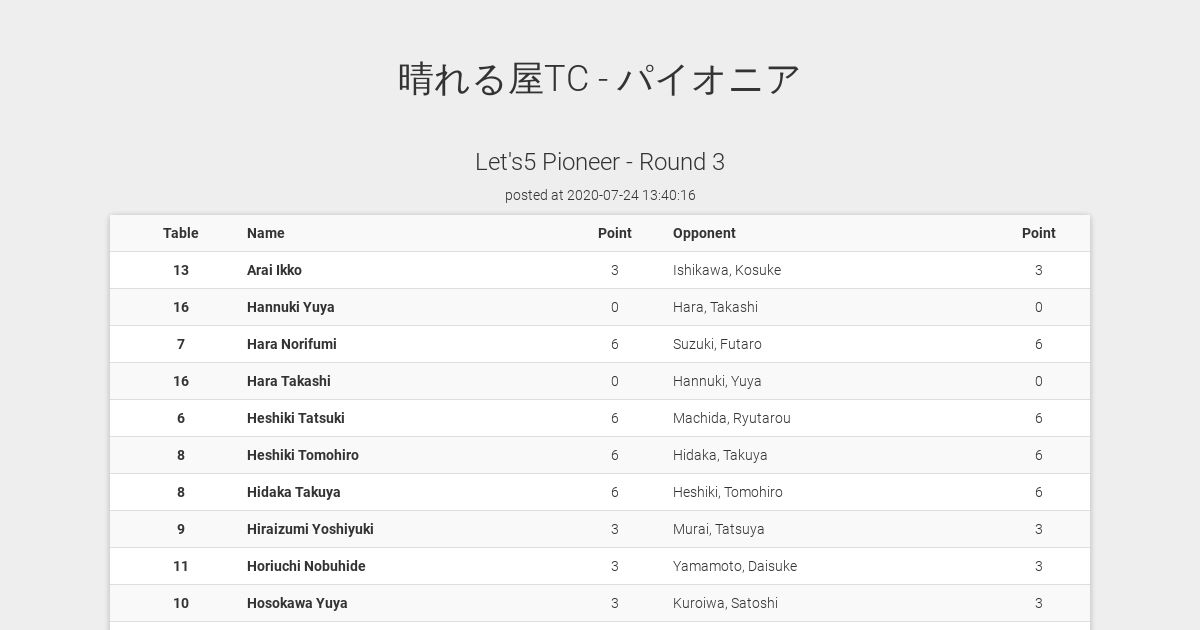Image resolution: width=1200 pixels, height=630 pixels.
Task: Click the Table column header
Action: [181, 233]
